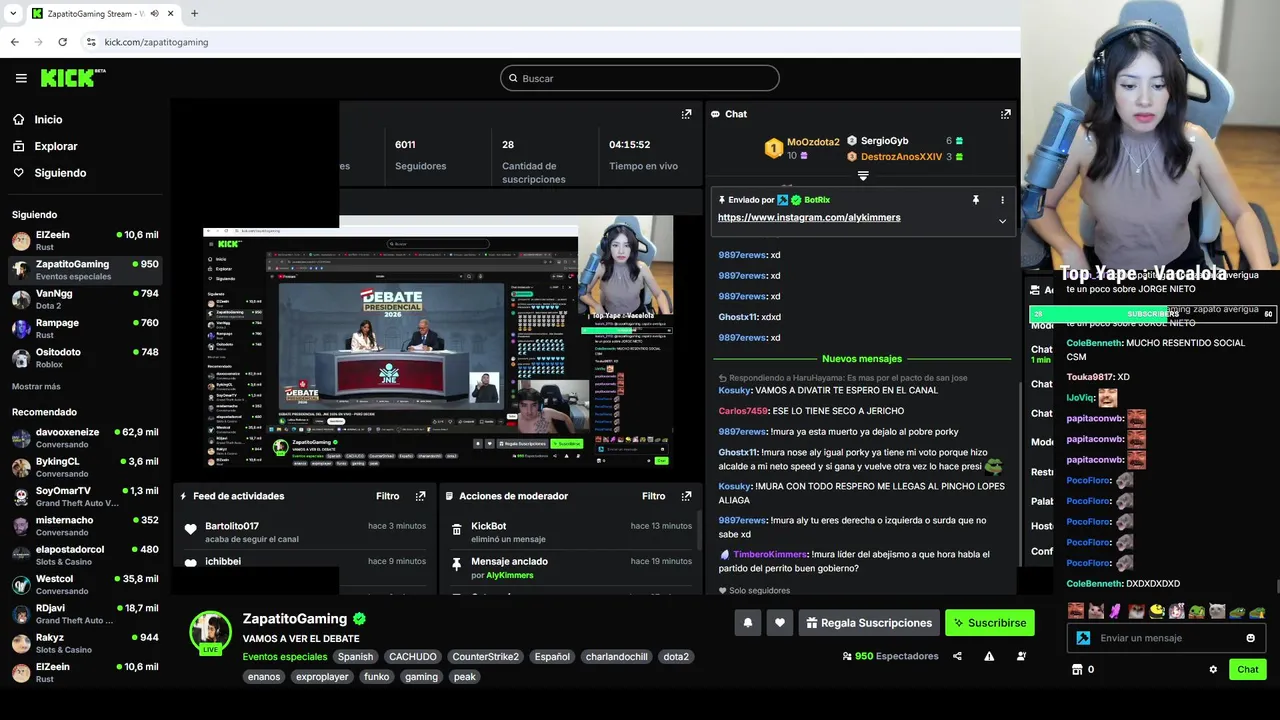Click KickBot deleted message entry
1280x720 pixels.
[x=571, y=532]
